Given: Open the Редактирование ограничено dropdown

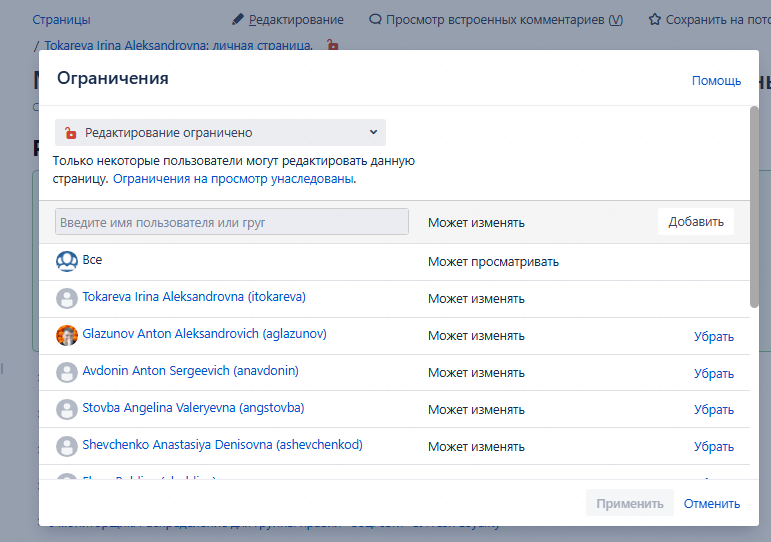Looking at the screenshot, I should (x=220, y=132).
